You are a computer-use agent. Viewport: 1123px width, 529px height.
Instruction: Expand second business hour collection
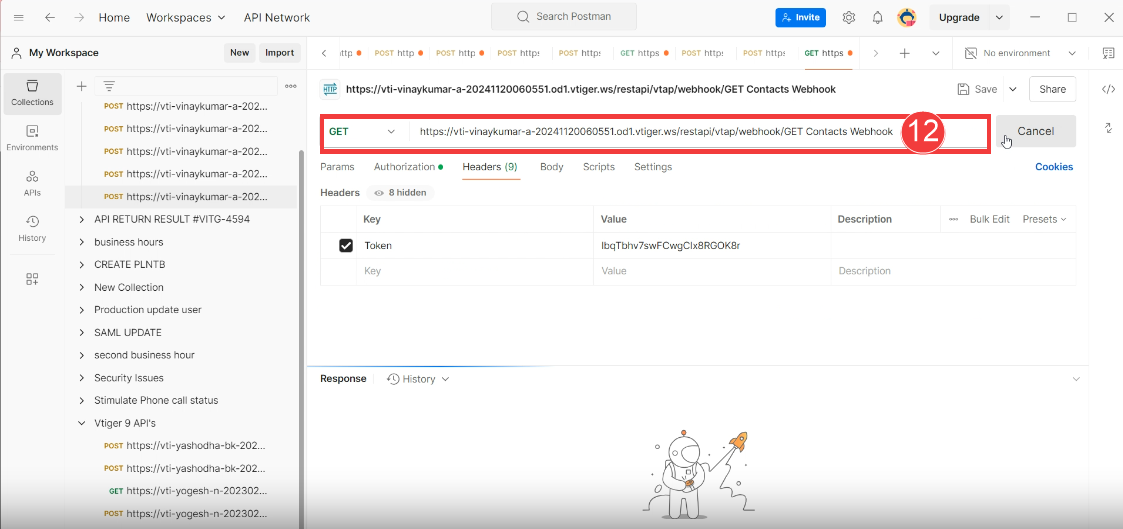(x=82, y=355)
